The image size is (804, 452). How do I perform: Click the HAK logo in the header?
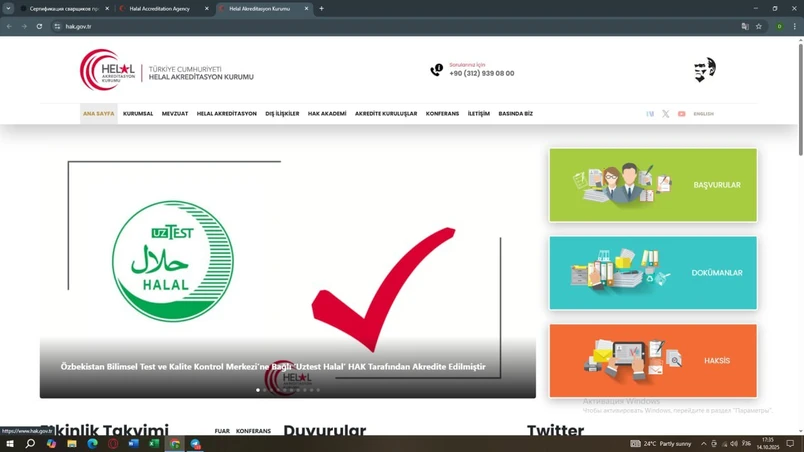[110, 70]
